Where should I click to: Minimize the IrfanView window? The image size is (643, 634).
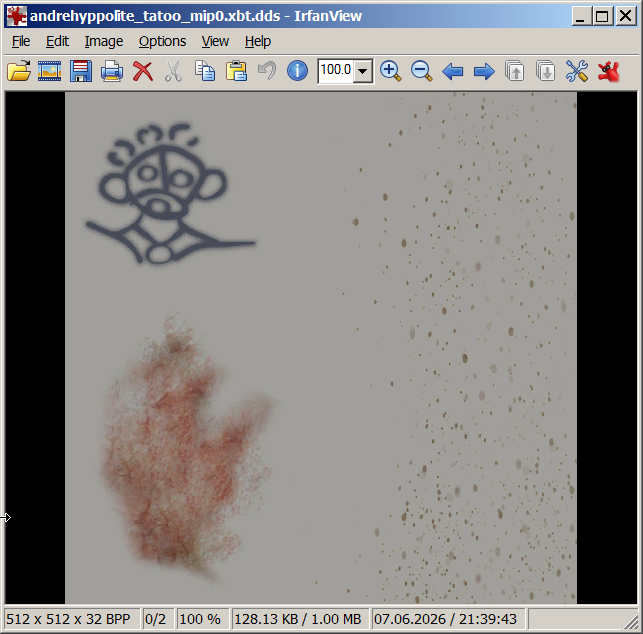581,16
